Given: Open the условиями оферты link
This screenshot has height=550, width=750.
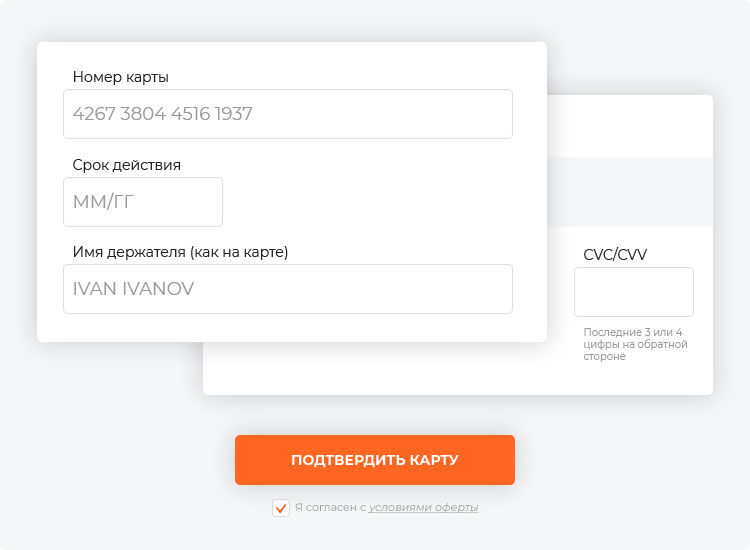Looking at the screenshot, I should pyautogui.click(x=423, y=507).
